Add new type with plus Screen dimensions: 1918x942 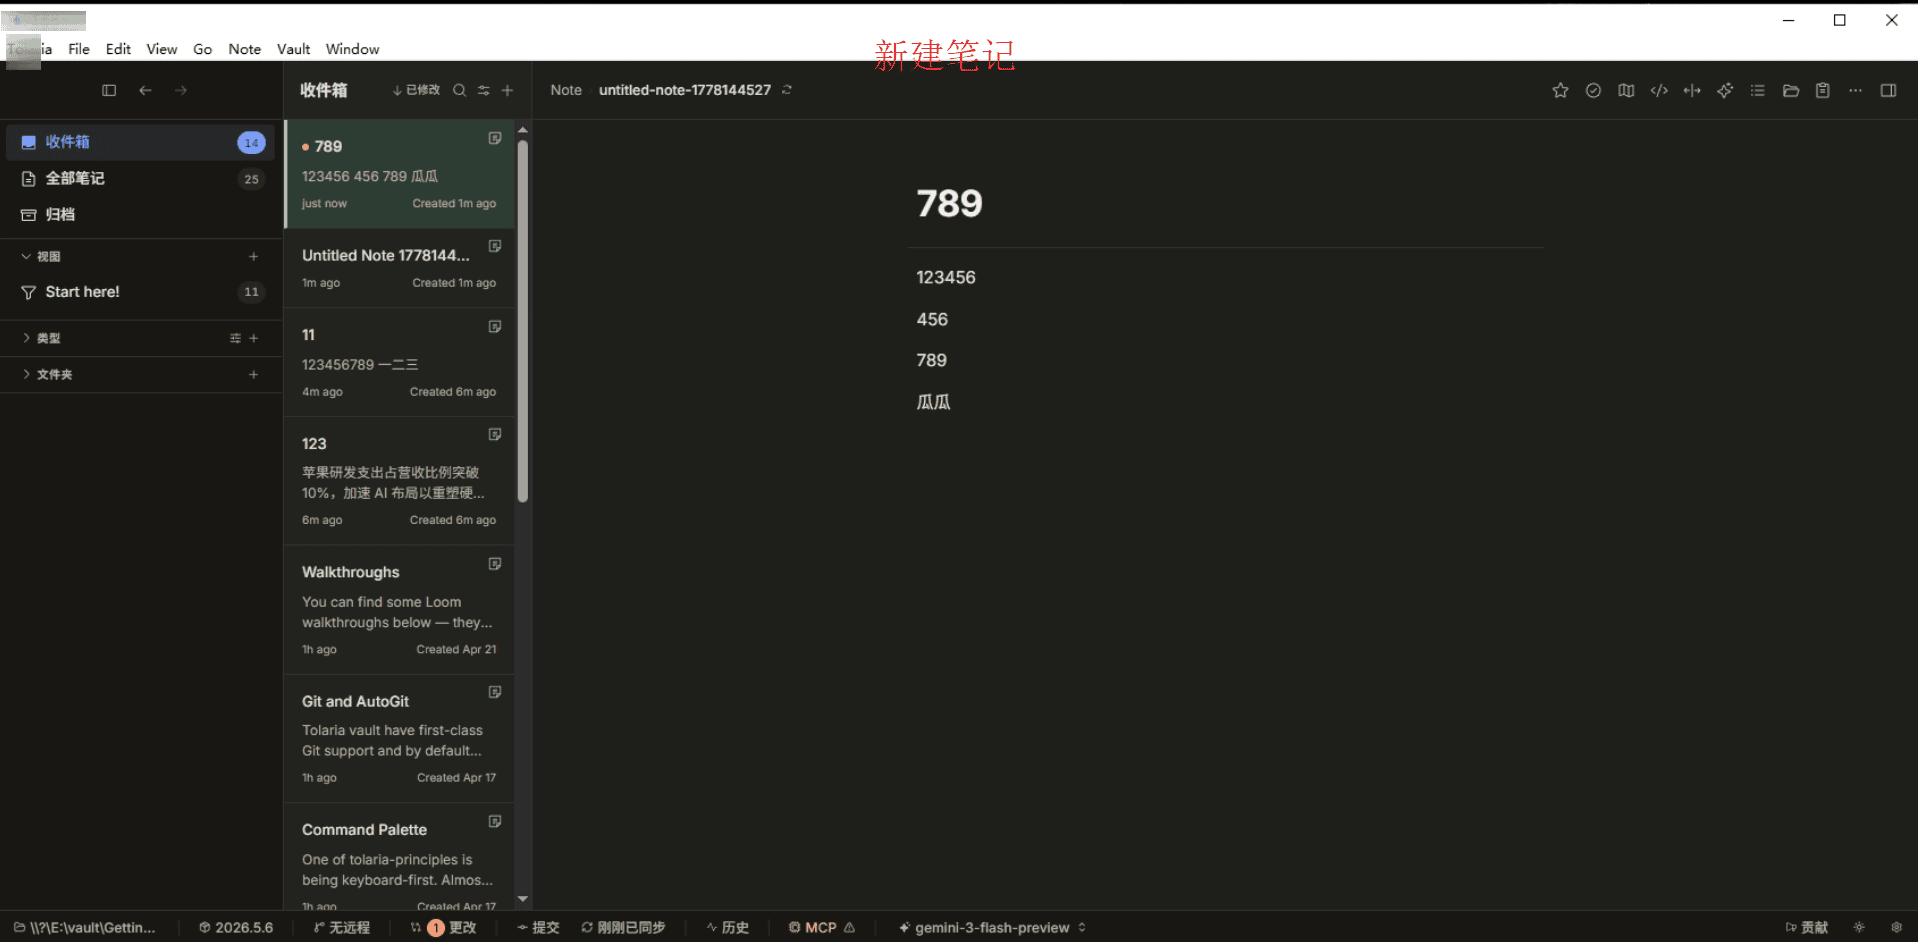point(253,338)
